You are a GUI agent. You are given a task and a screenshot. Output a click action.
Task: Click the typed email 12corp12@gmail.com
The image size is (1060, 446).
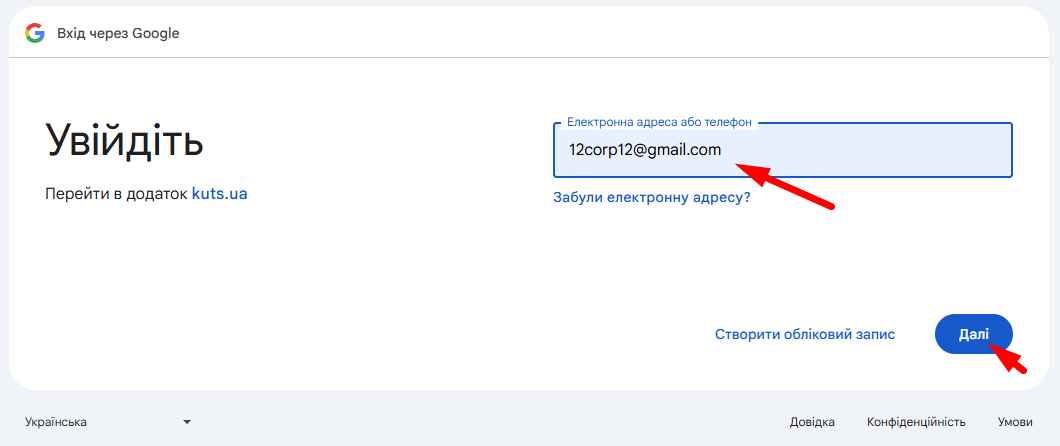click(644, 150)
